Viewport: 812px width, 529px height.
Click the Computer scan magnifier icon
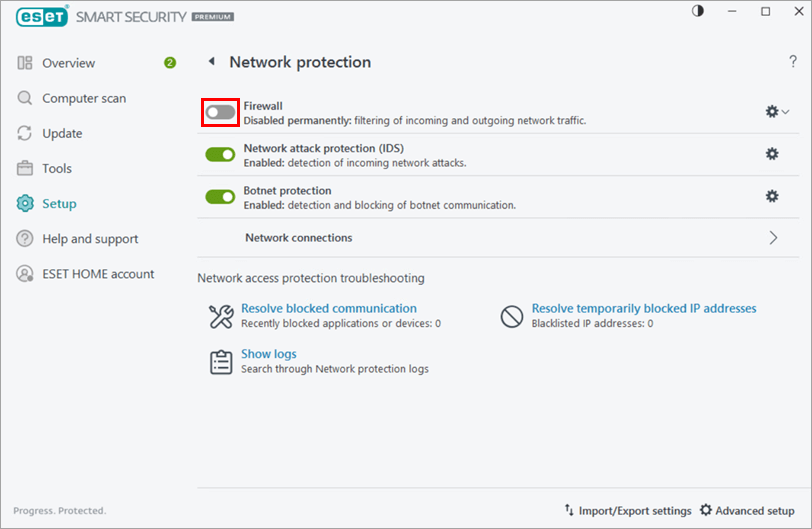click(x=24, y=98)
